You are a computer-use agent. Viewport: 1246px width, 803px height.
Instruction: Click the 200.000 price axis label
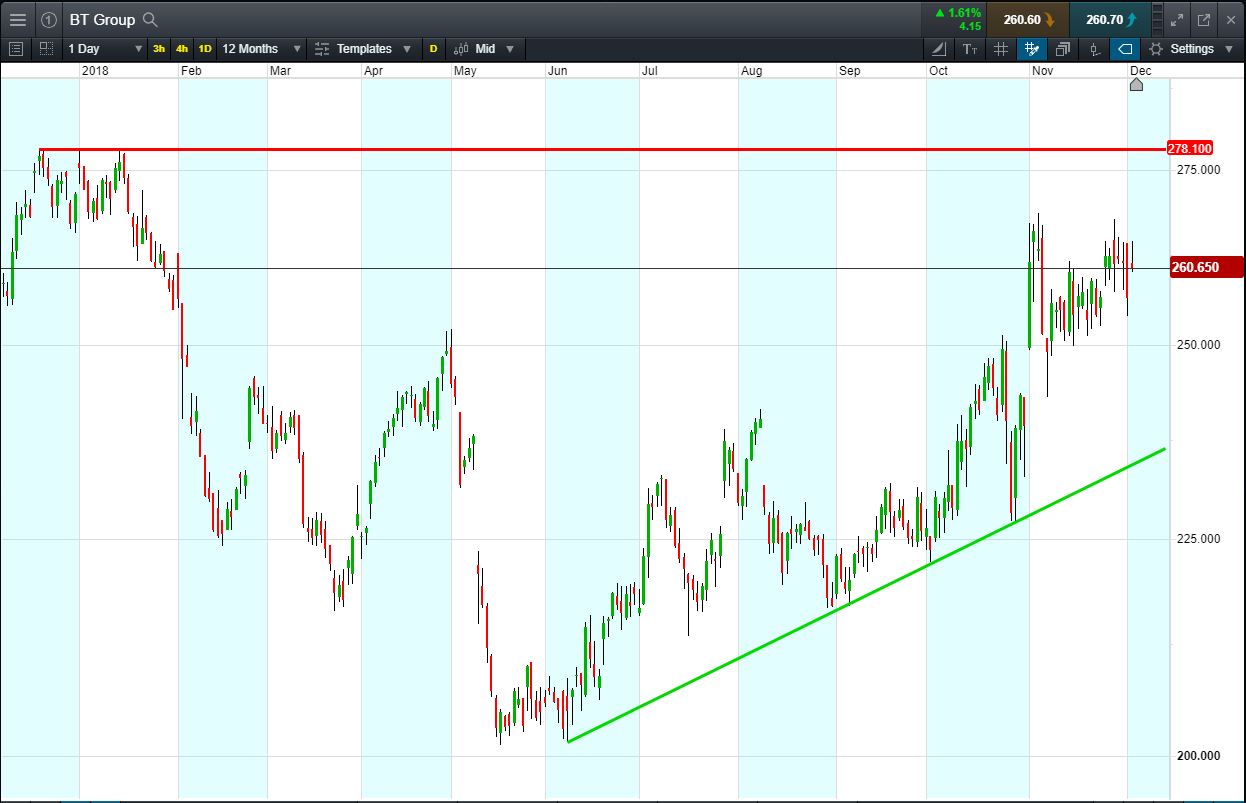(x=1196, y=756)
